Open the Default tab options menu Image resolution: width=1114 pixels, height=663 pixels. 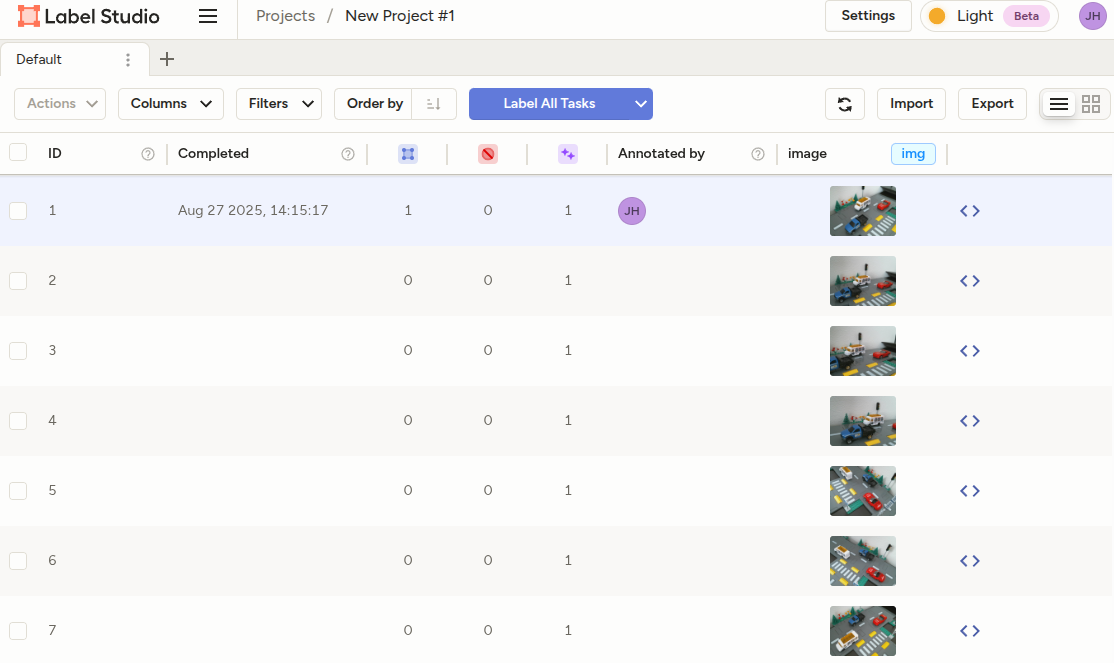point(128,60)
